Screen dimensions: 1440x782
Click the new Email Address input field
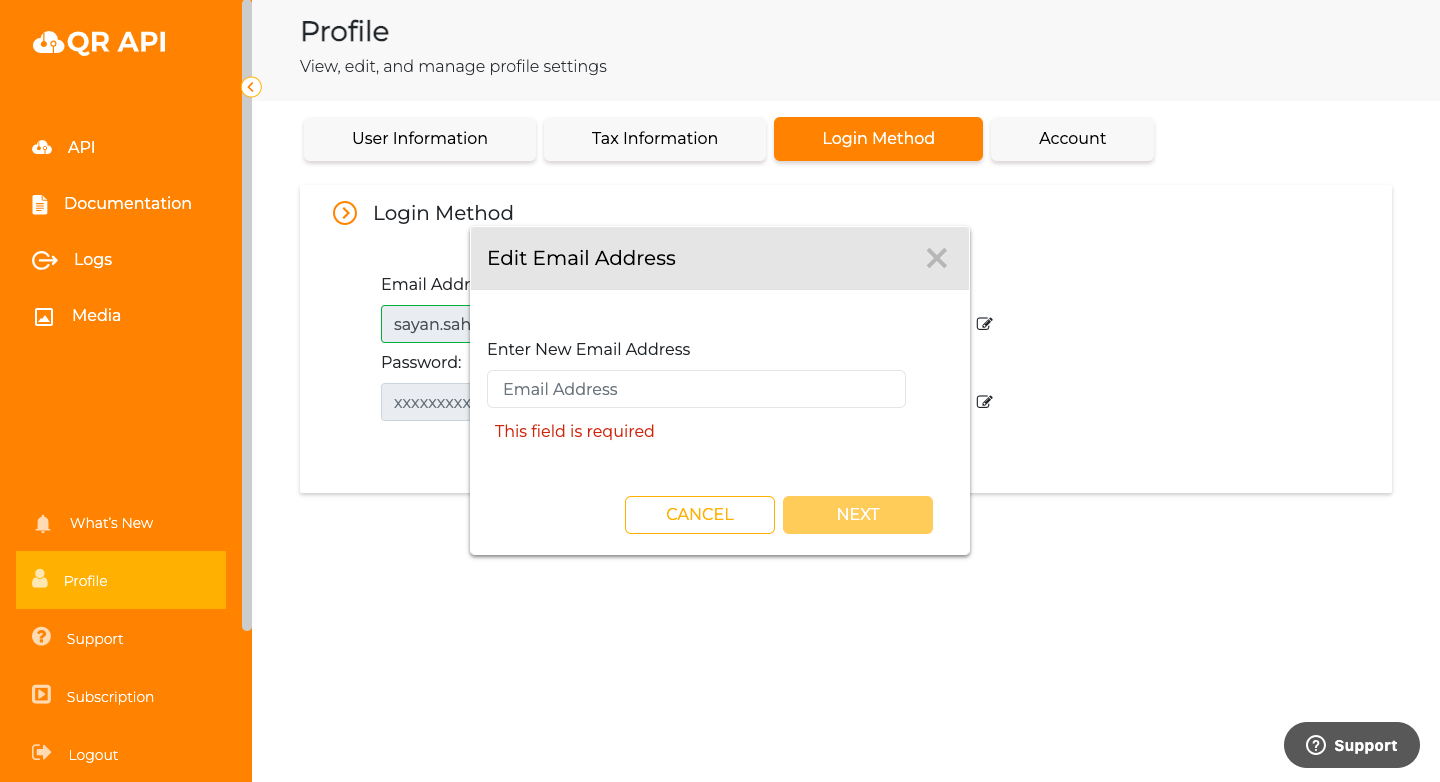tap(696, 389)
